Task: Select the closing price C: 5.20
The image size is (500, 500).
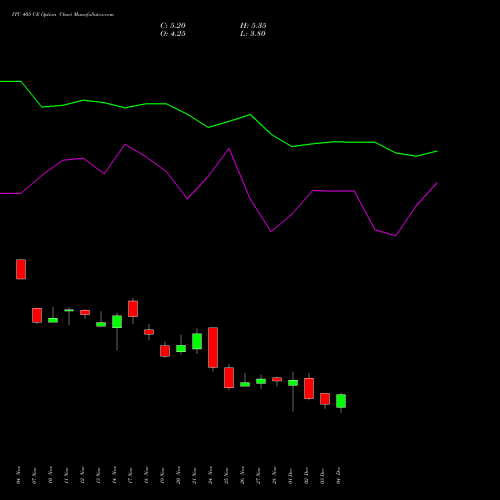Action: [x=173, y=26]
